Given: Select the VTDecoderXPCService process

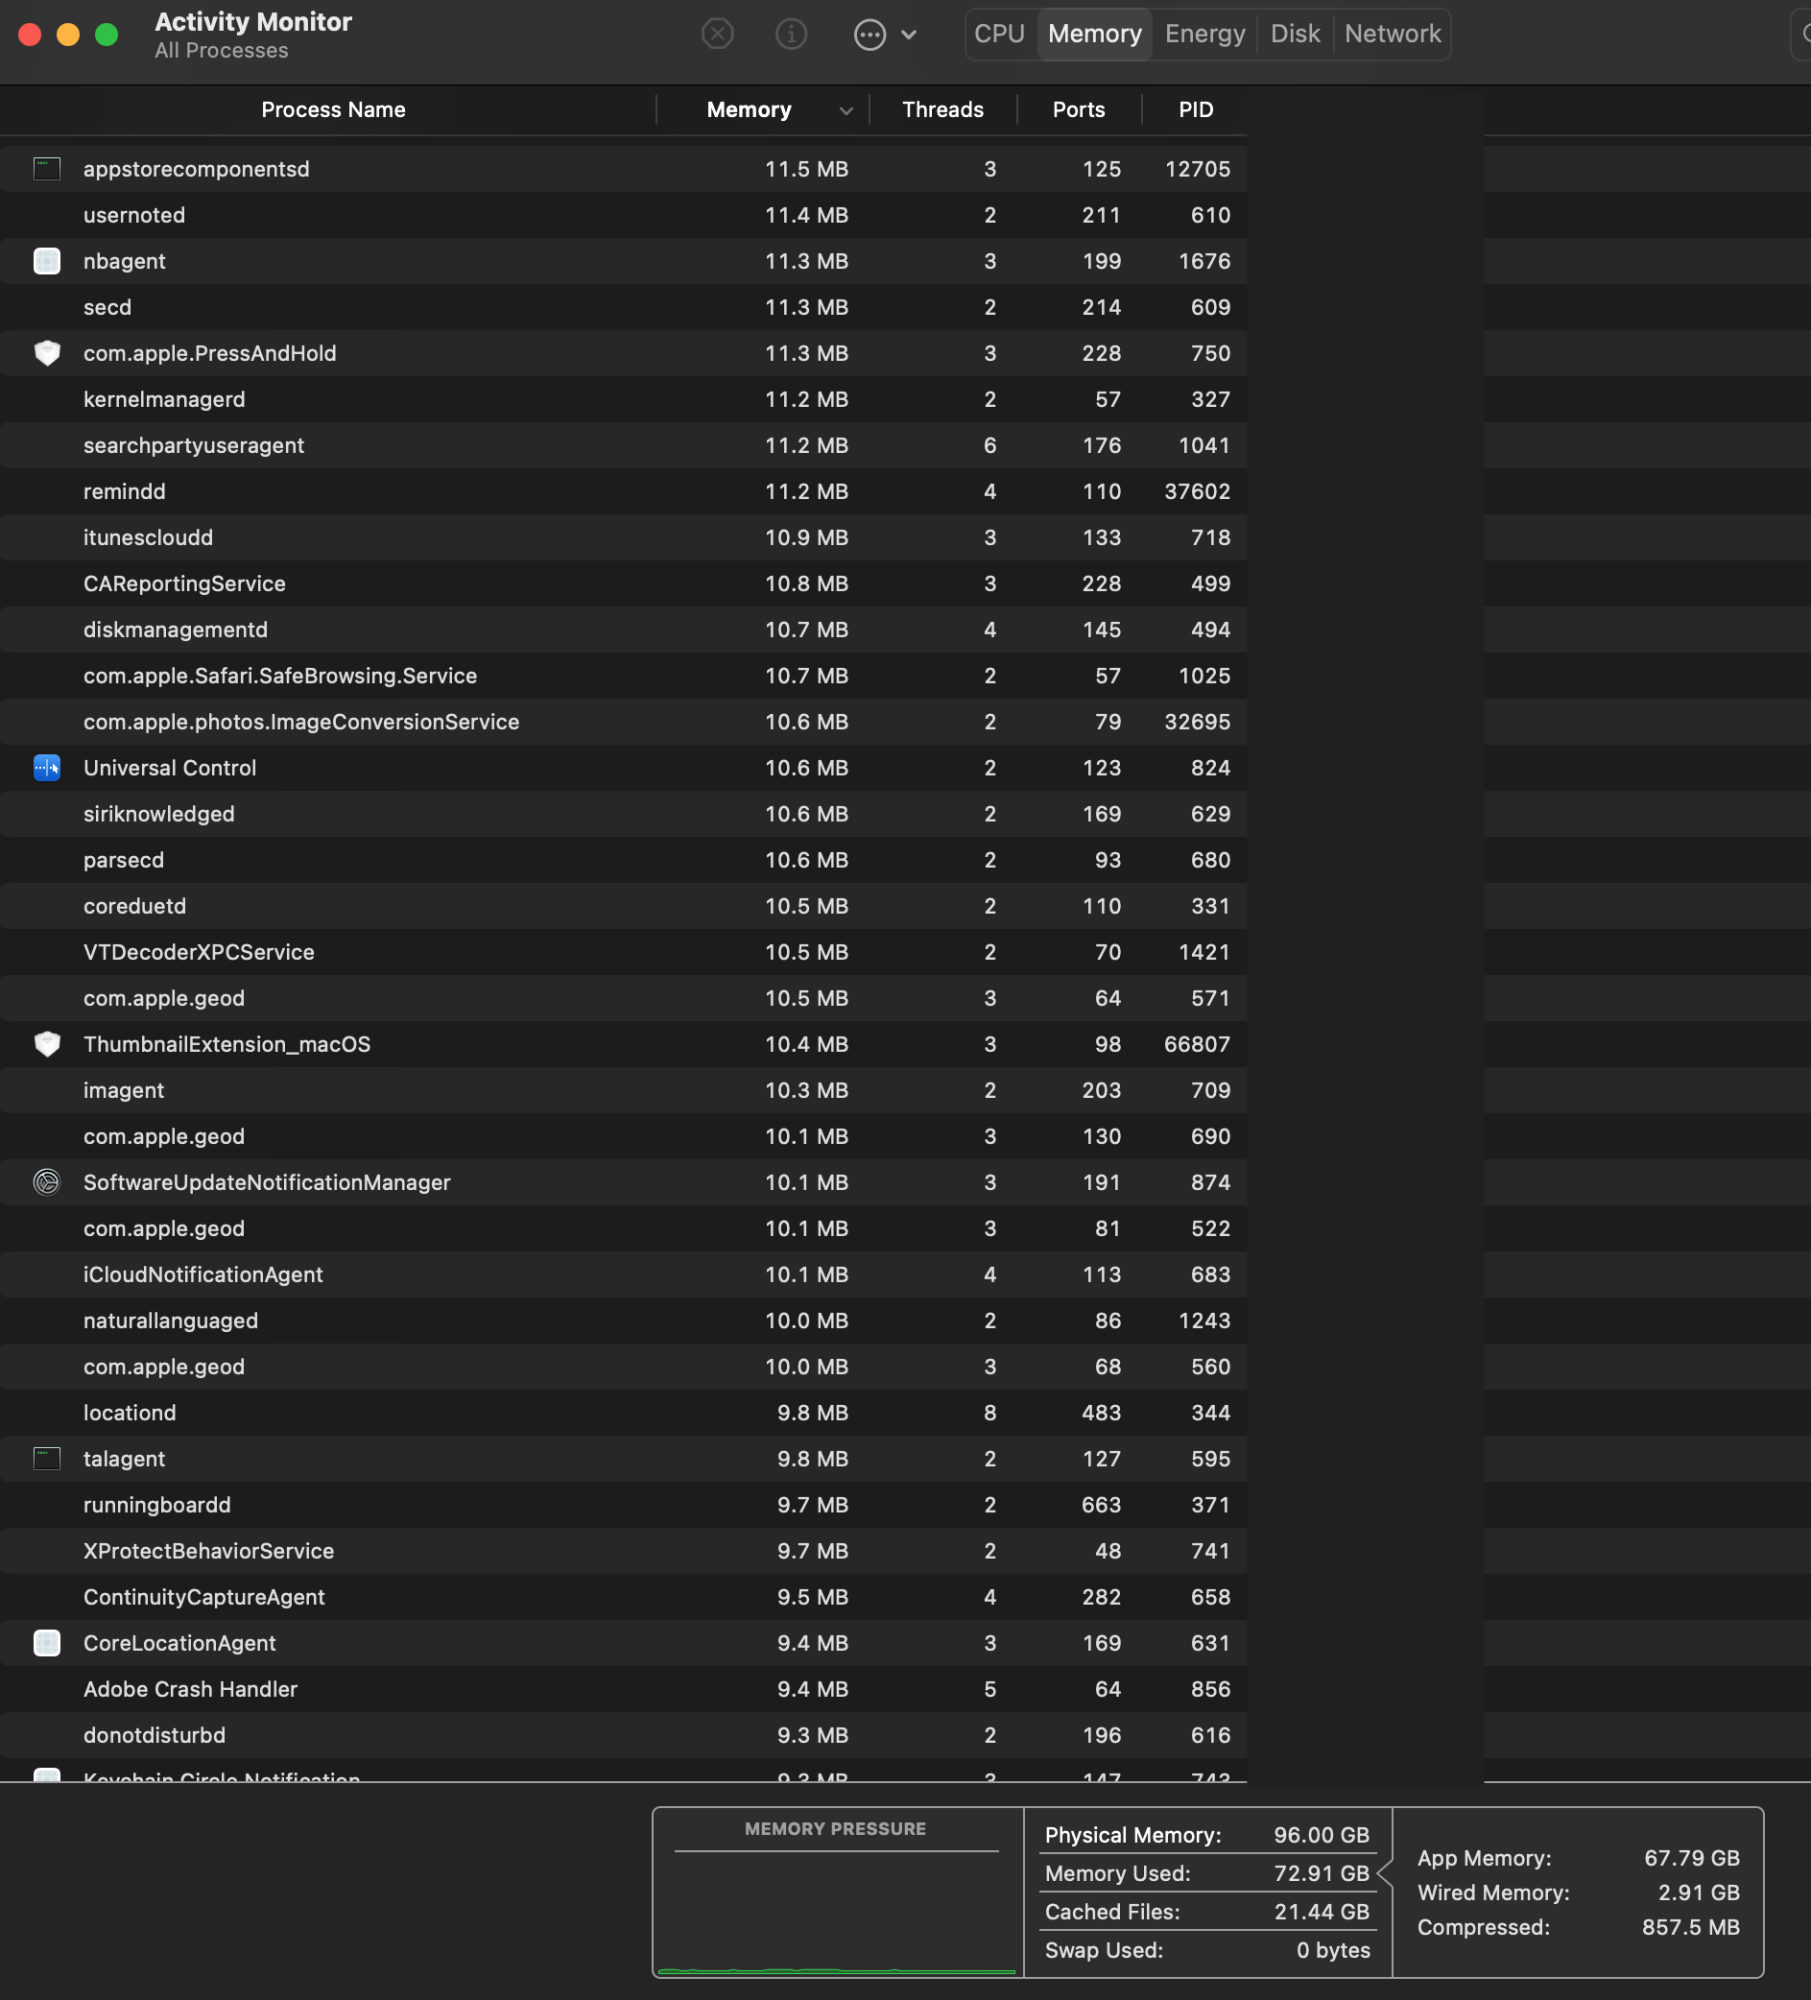Looking at the screenshot, I should click(623, 952).
